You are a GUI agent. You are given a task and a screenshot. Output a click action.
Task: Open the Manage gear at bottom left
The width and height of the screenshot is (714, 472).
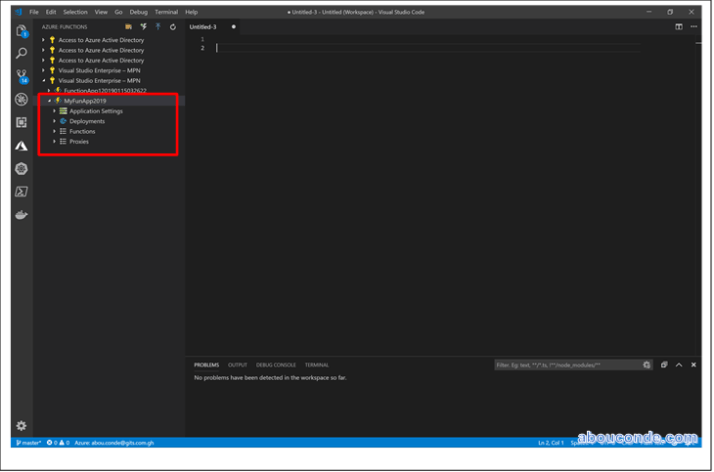point(21,426)
